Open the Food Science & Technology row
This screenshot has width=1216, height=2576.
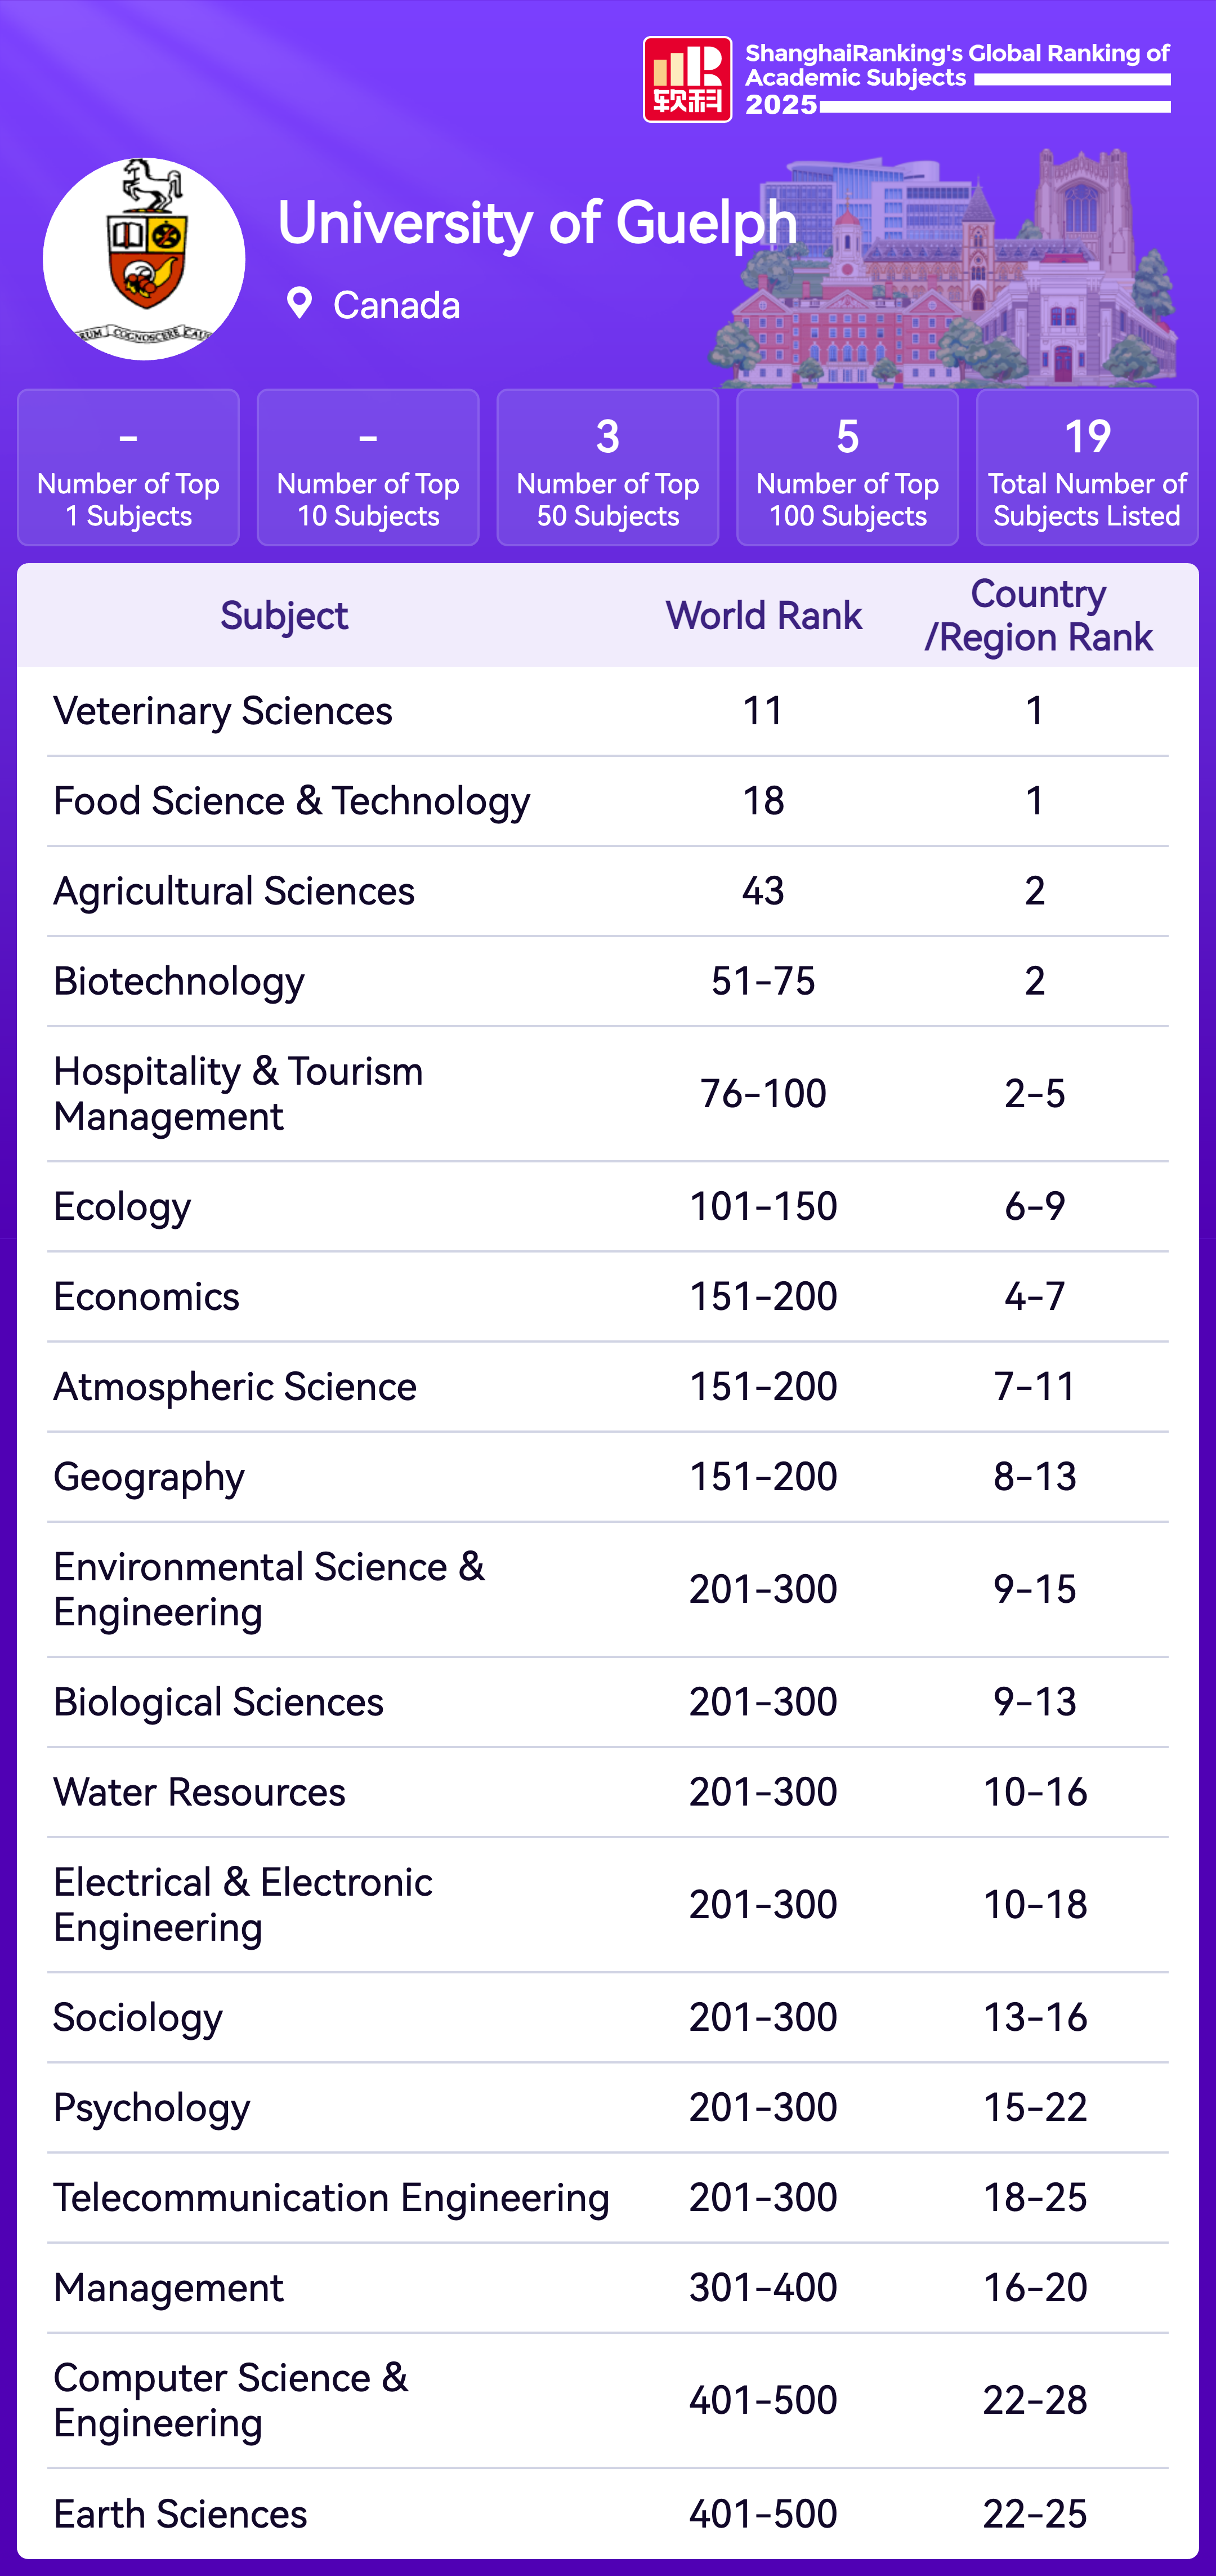292,801
